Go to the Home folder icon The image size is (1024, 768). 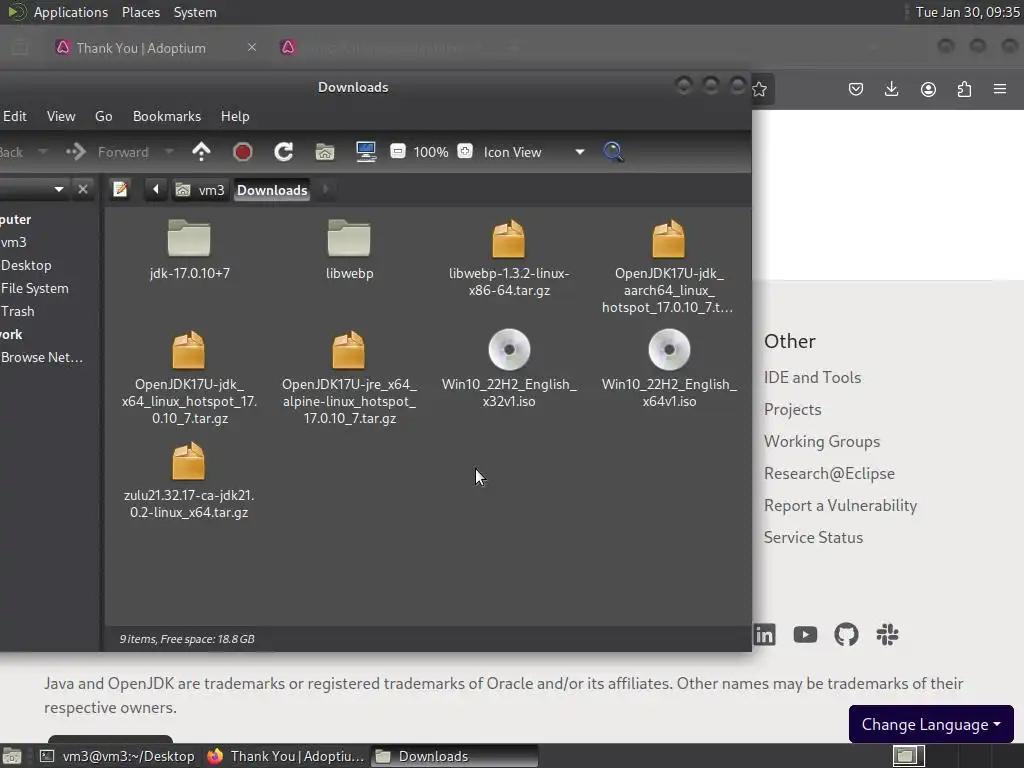point(325,152)
